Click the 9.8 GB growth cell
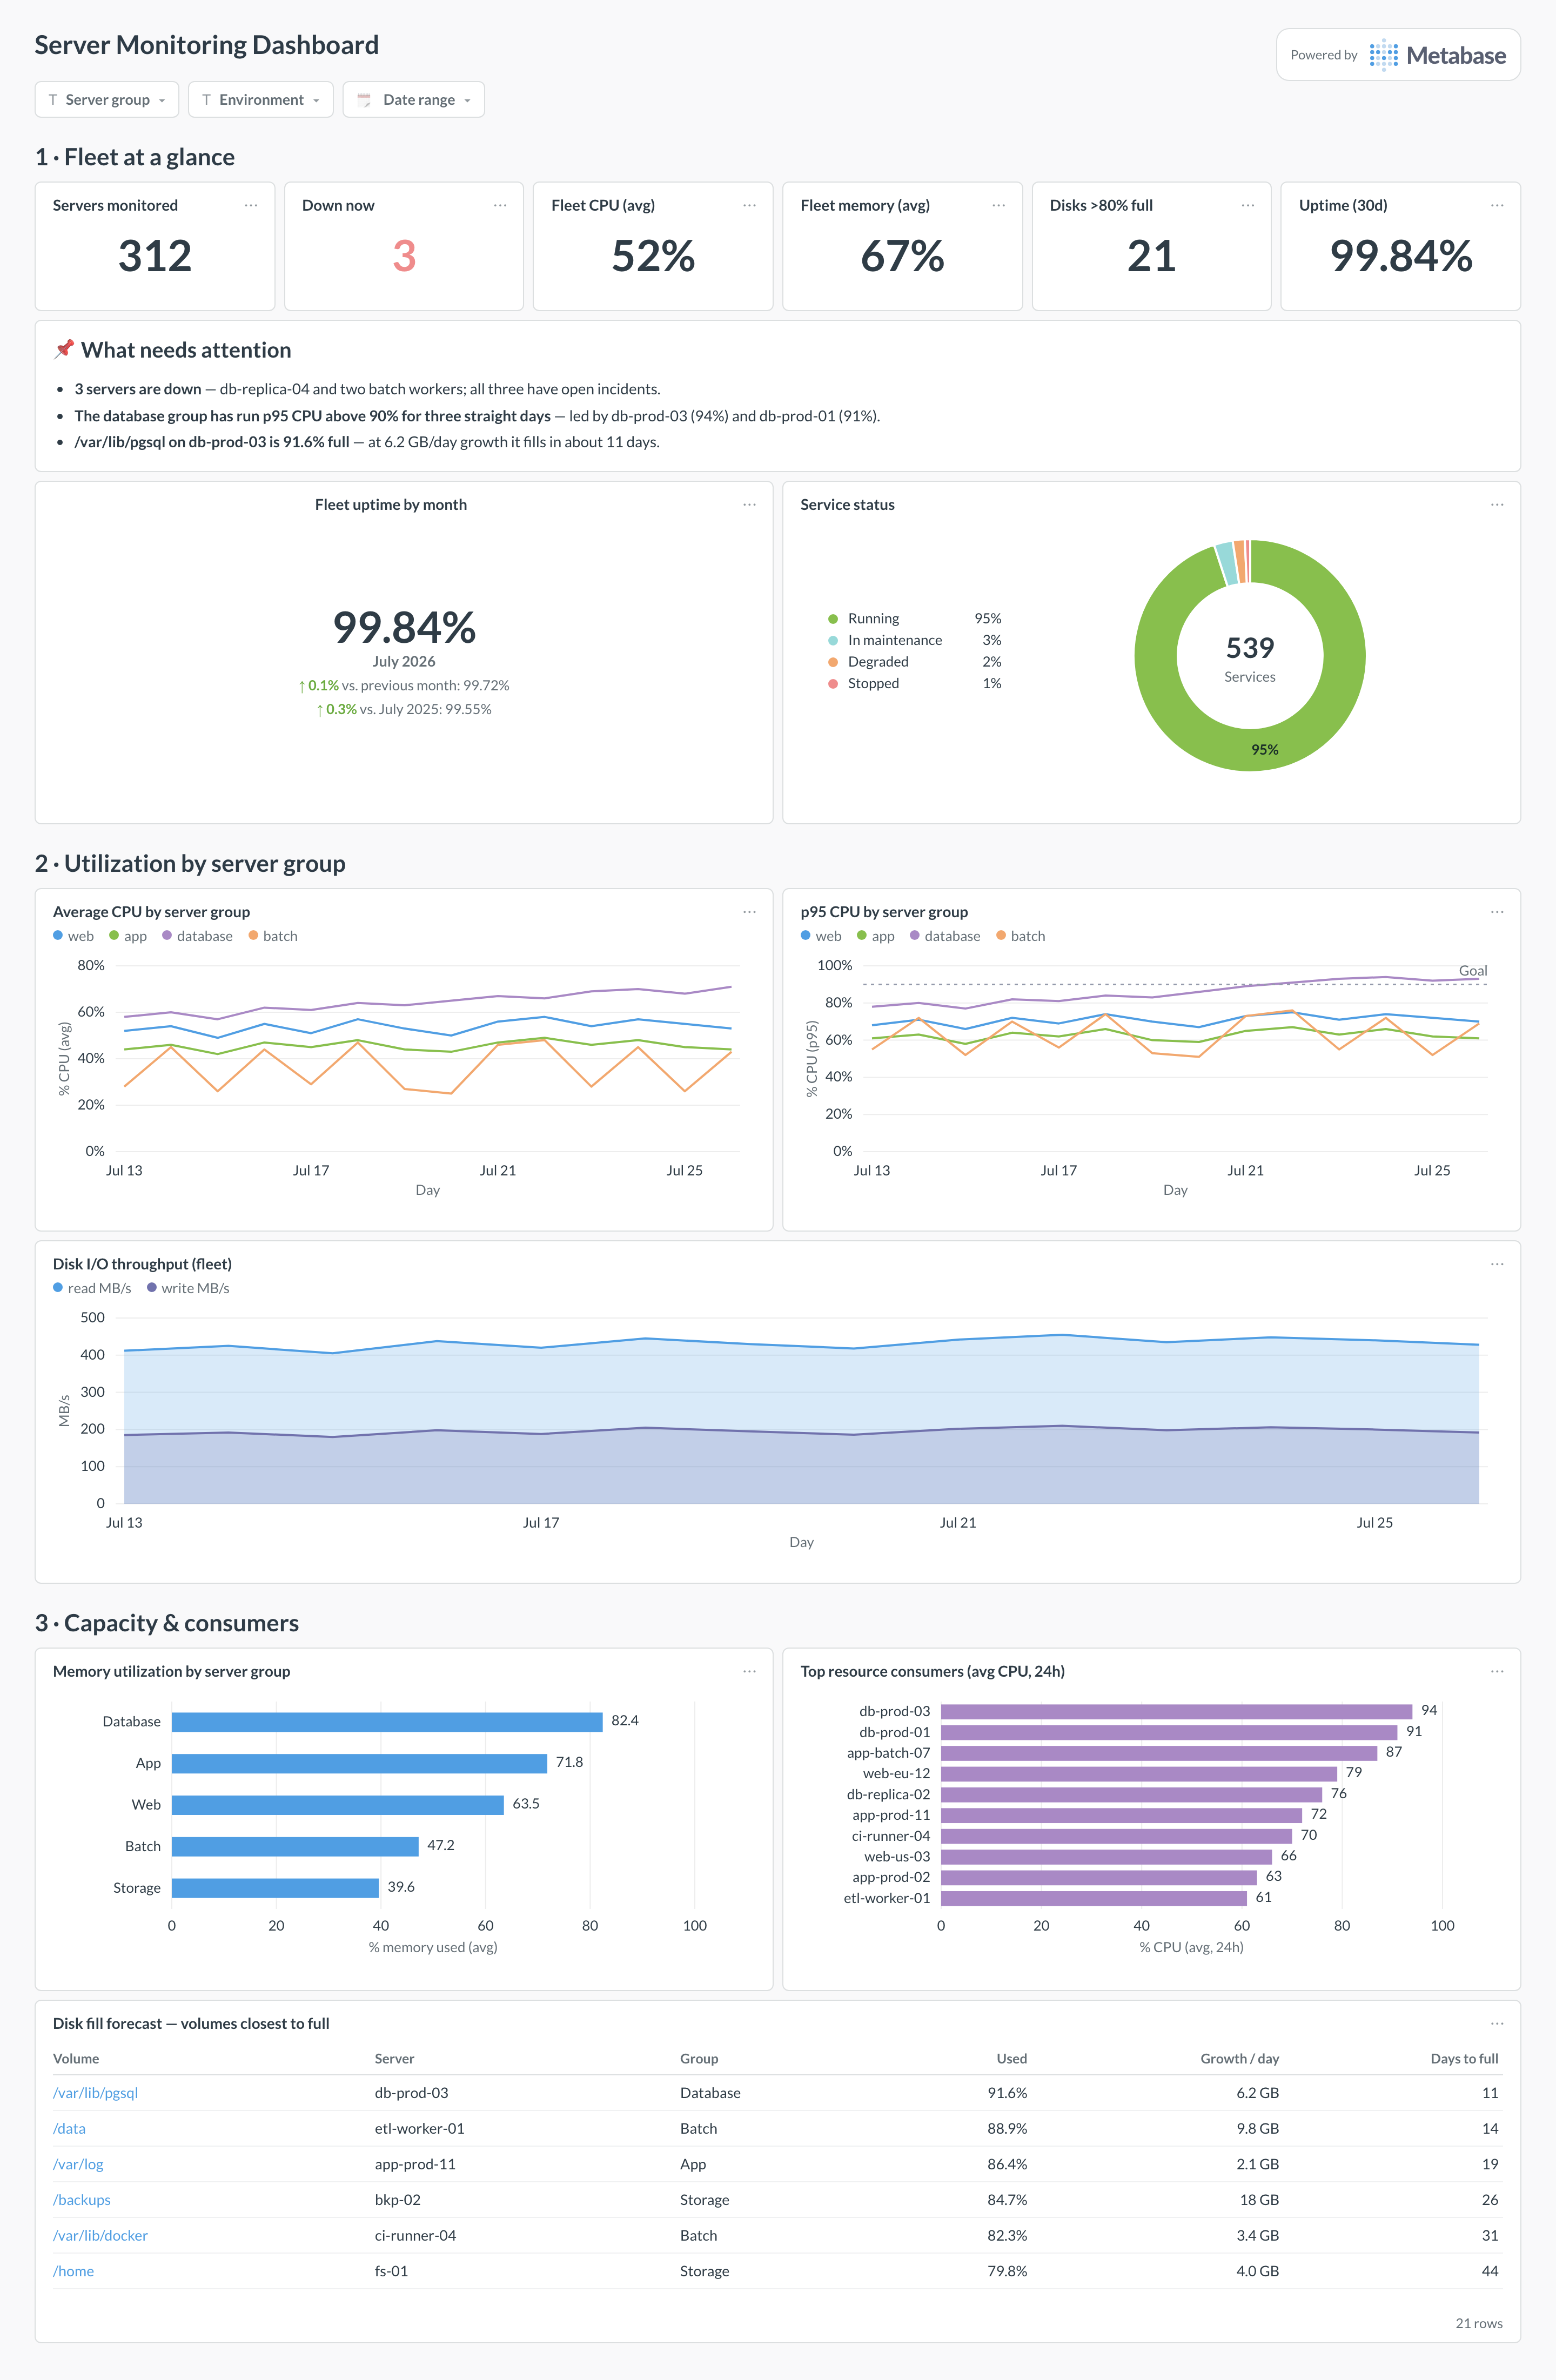 pos(1257,2128)
